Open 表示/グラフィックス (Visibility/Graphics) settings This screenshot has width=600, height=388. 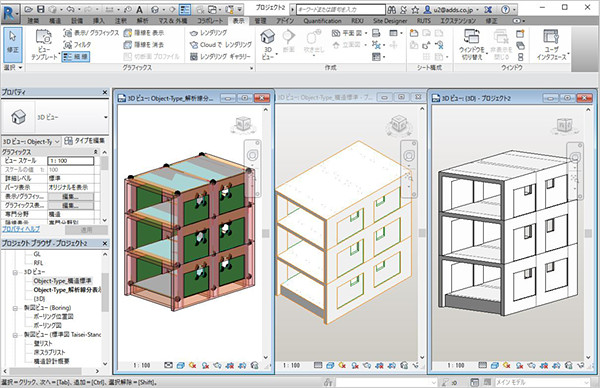[x=91, y=33]
